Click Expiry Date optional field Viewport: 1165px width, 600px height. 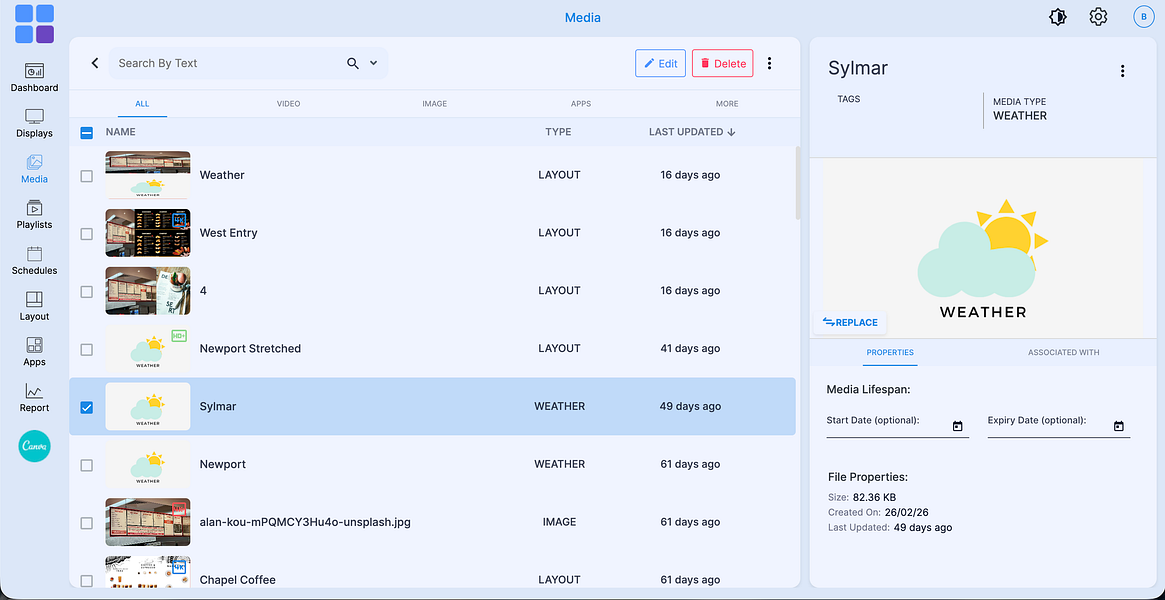[1059, 424]
